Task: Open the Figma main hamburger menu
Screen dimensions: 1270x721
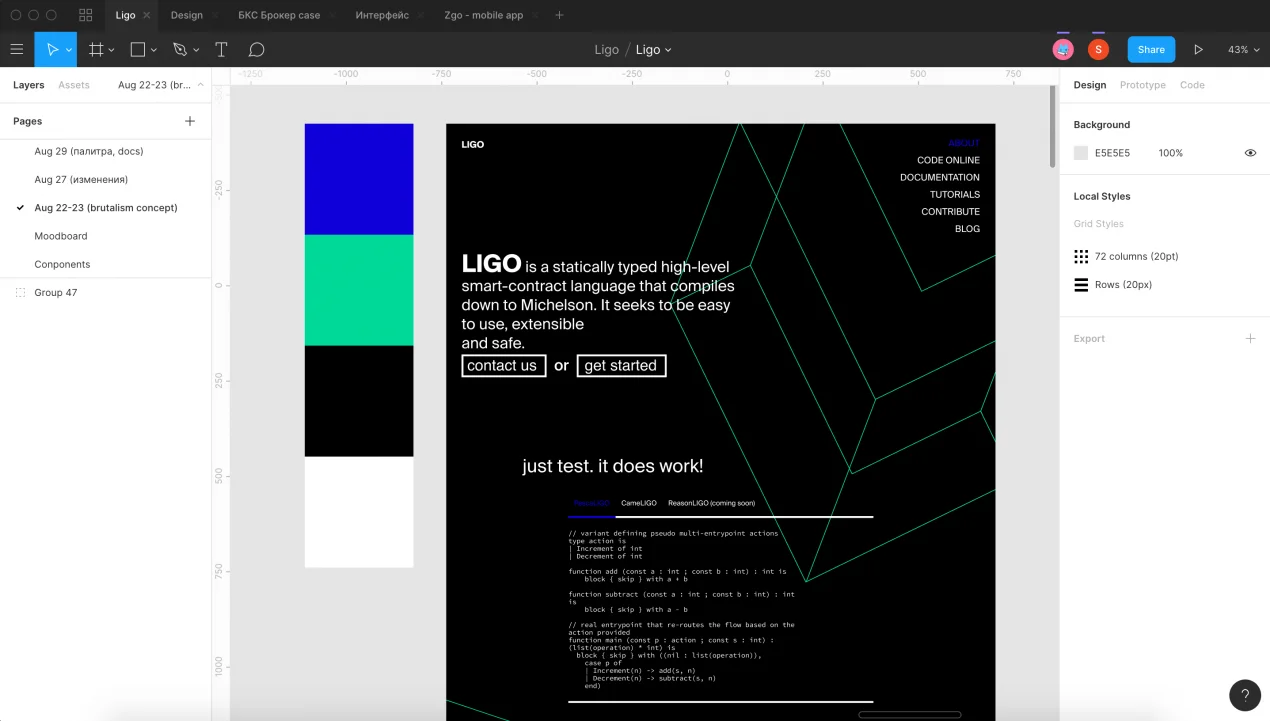Action: pyautogui.click(x=16, y=49)
